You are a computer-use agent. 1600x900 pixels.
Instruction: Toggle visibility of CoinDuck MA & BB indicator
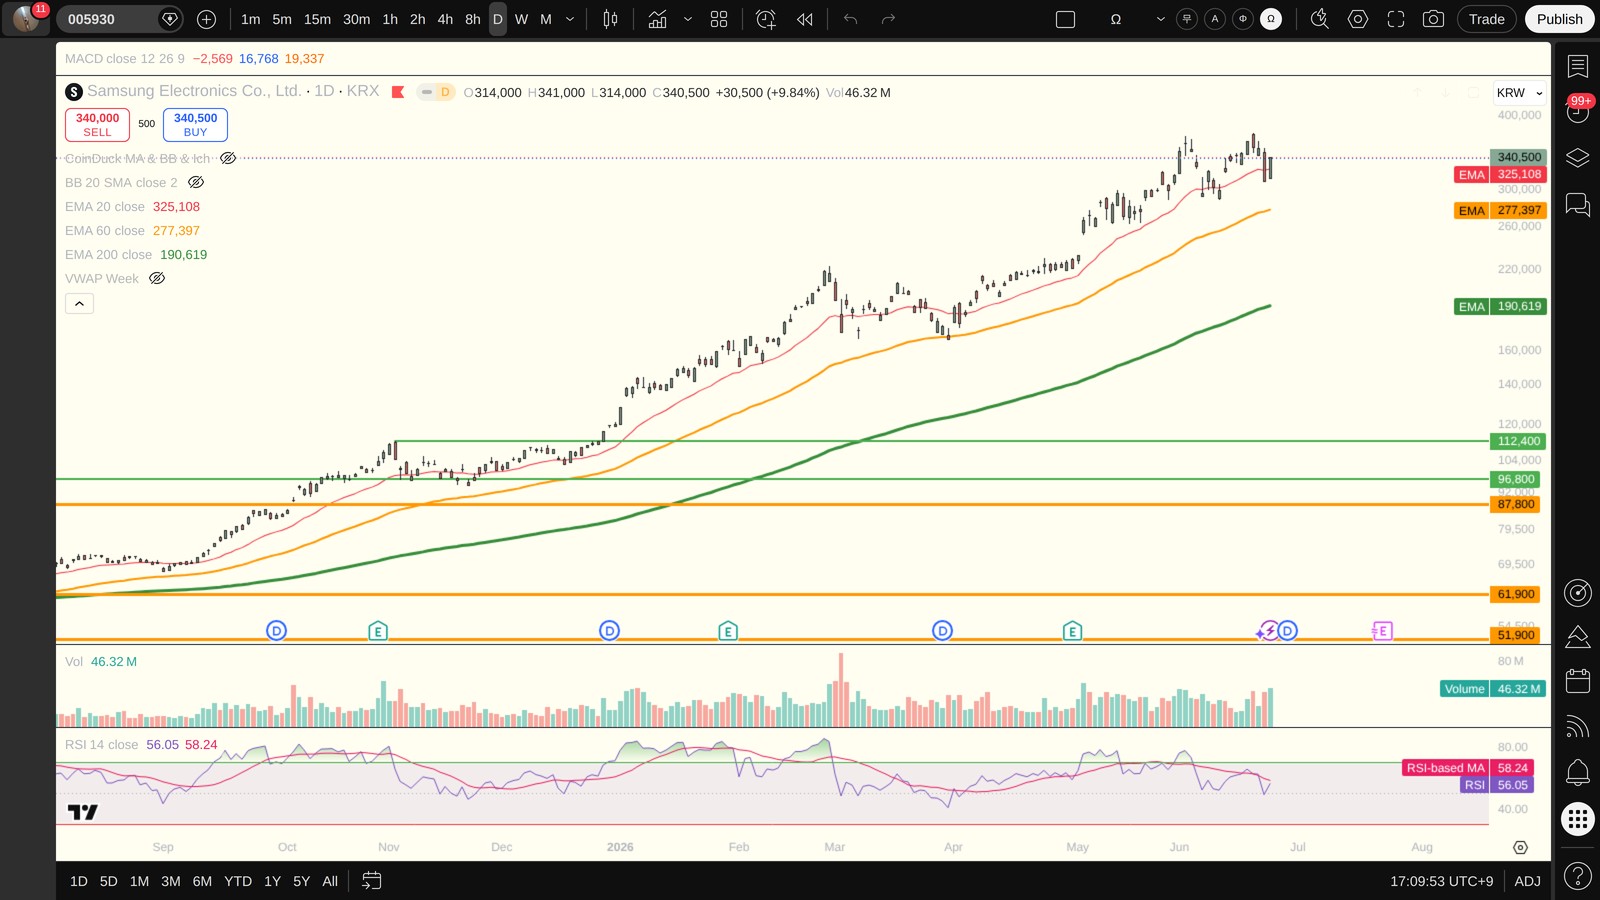(228, 158)
